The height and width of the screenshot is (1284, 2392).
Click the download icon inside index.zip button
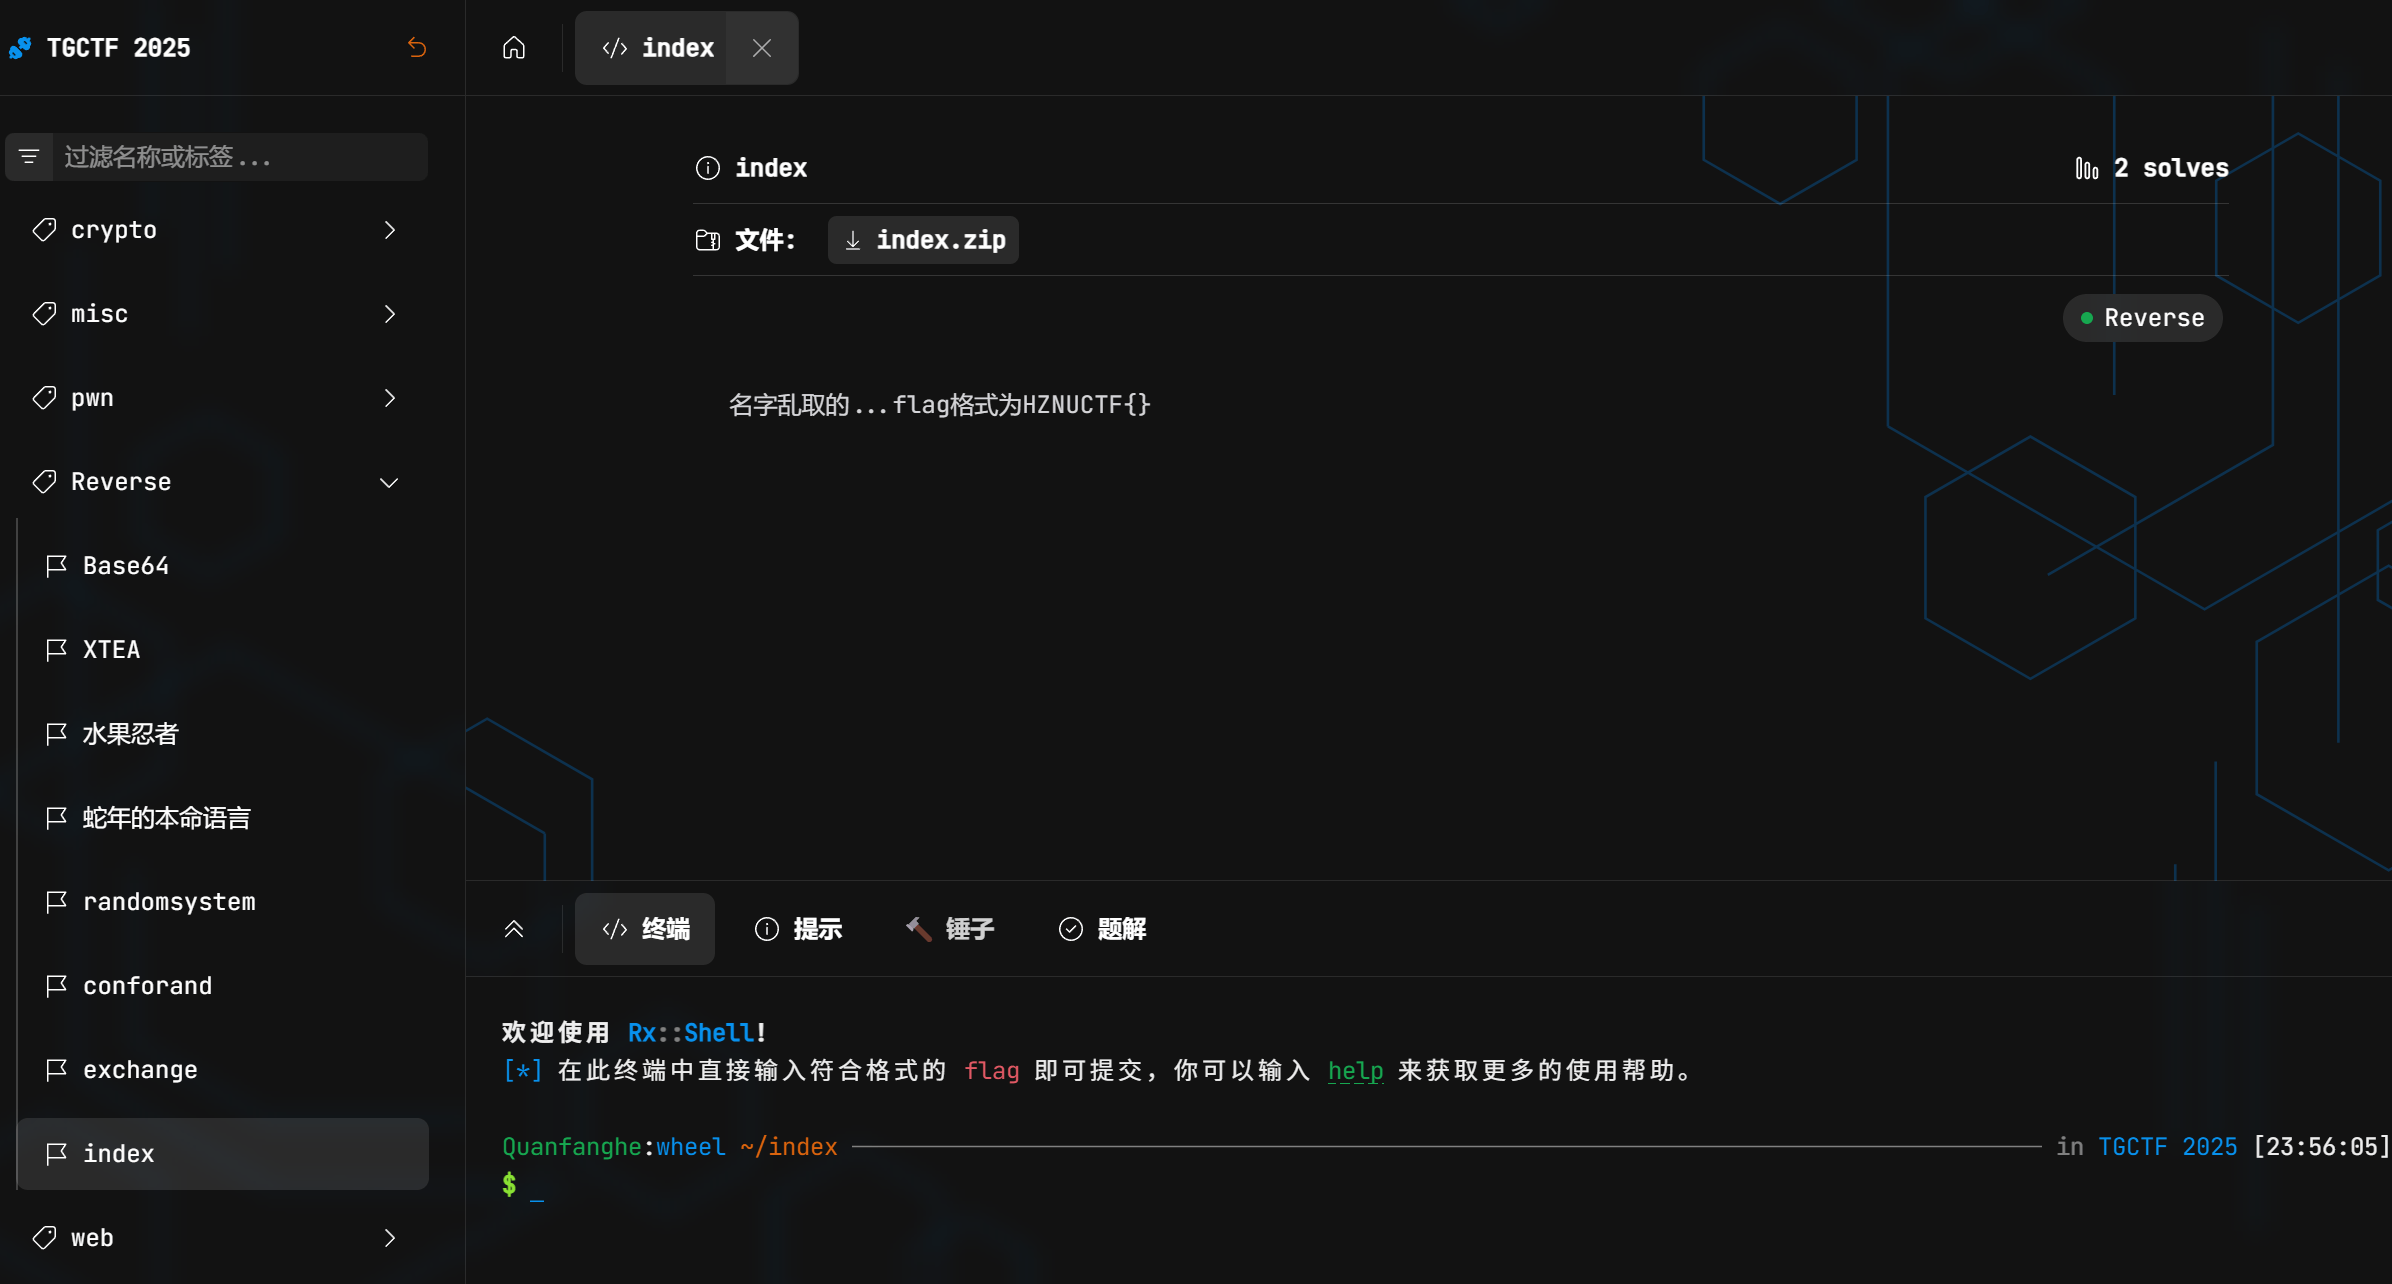(x=853, y=240)
